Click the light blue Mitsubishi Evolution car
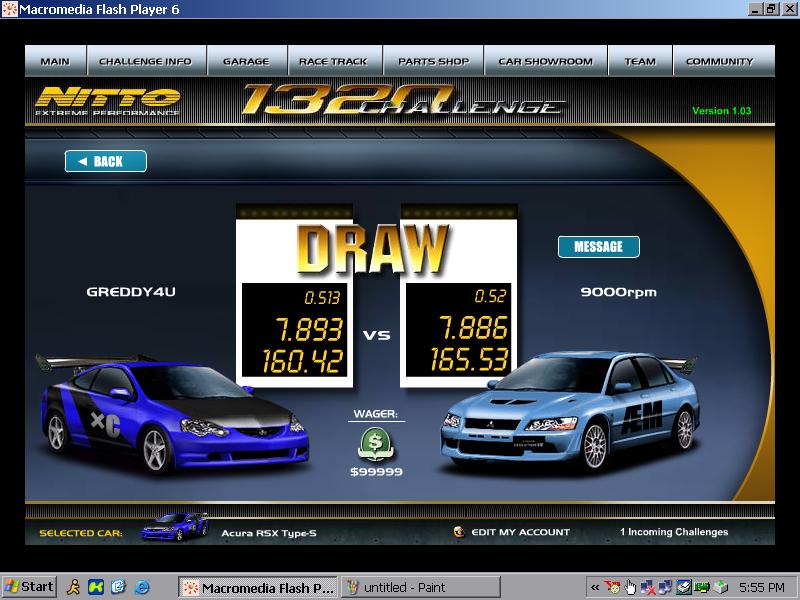This screenshot has height=600, width=800. [x=569, y=410]
